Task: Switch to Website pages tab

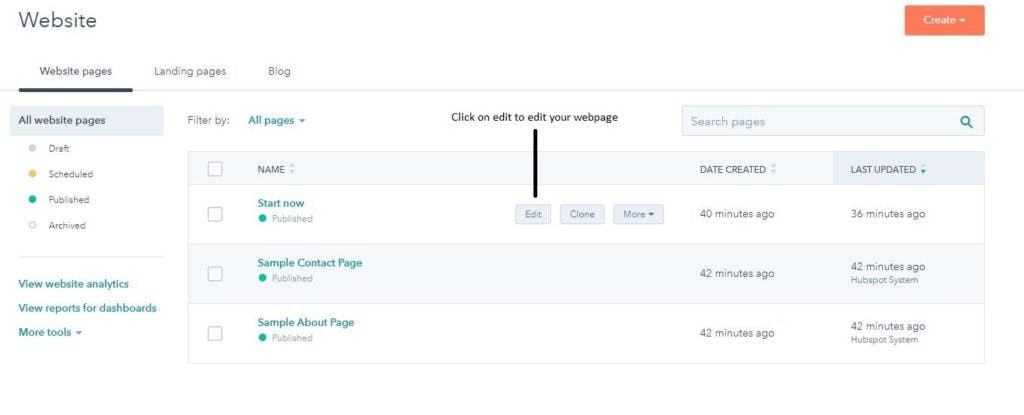Action: tap(76, 71)
